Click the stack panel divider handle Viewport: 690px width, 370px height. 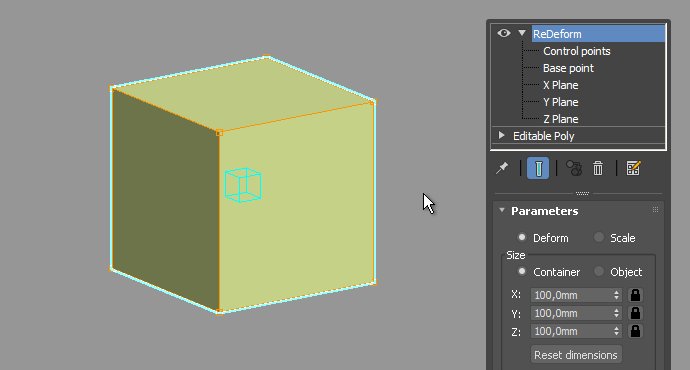[x=582, y=193]
